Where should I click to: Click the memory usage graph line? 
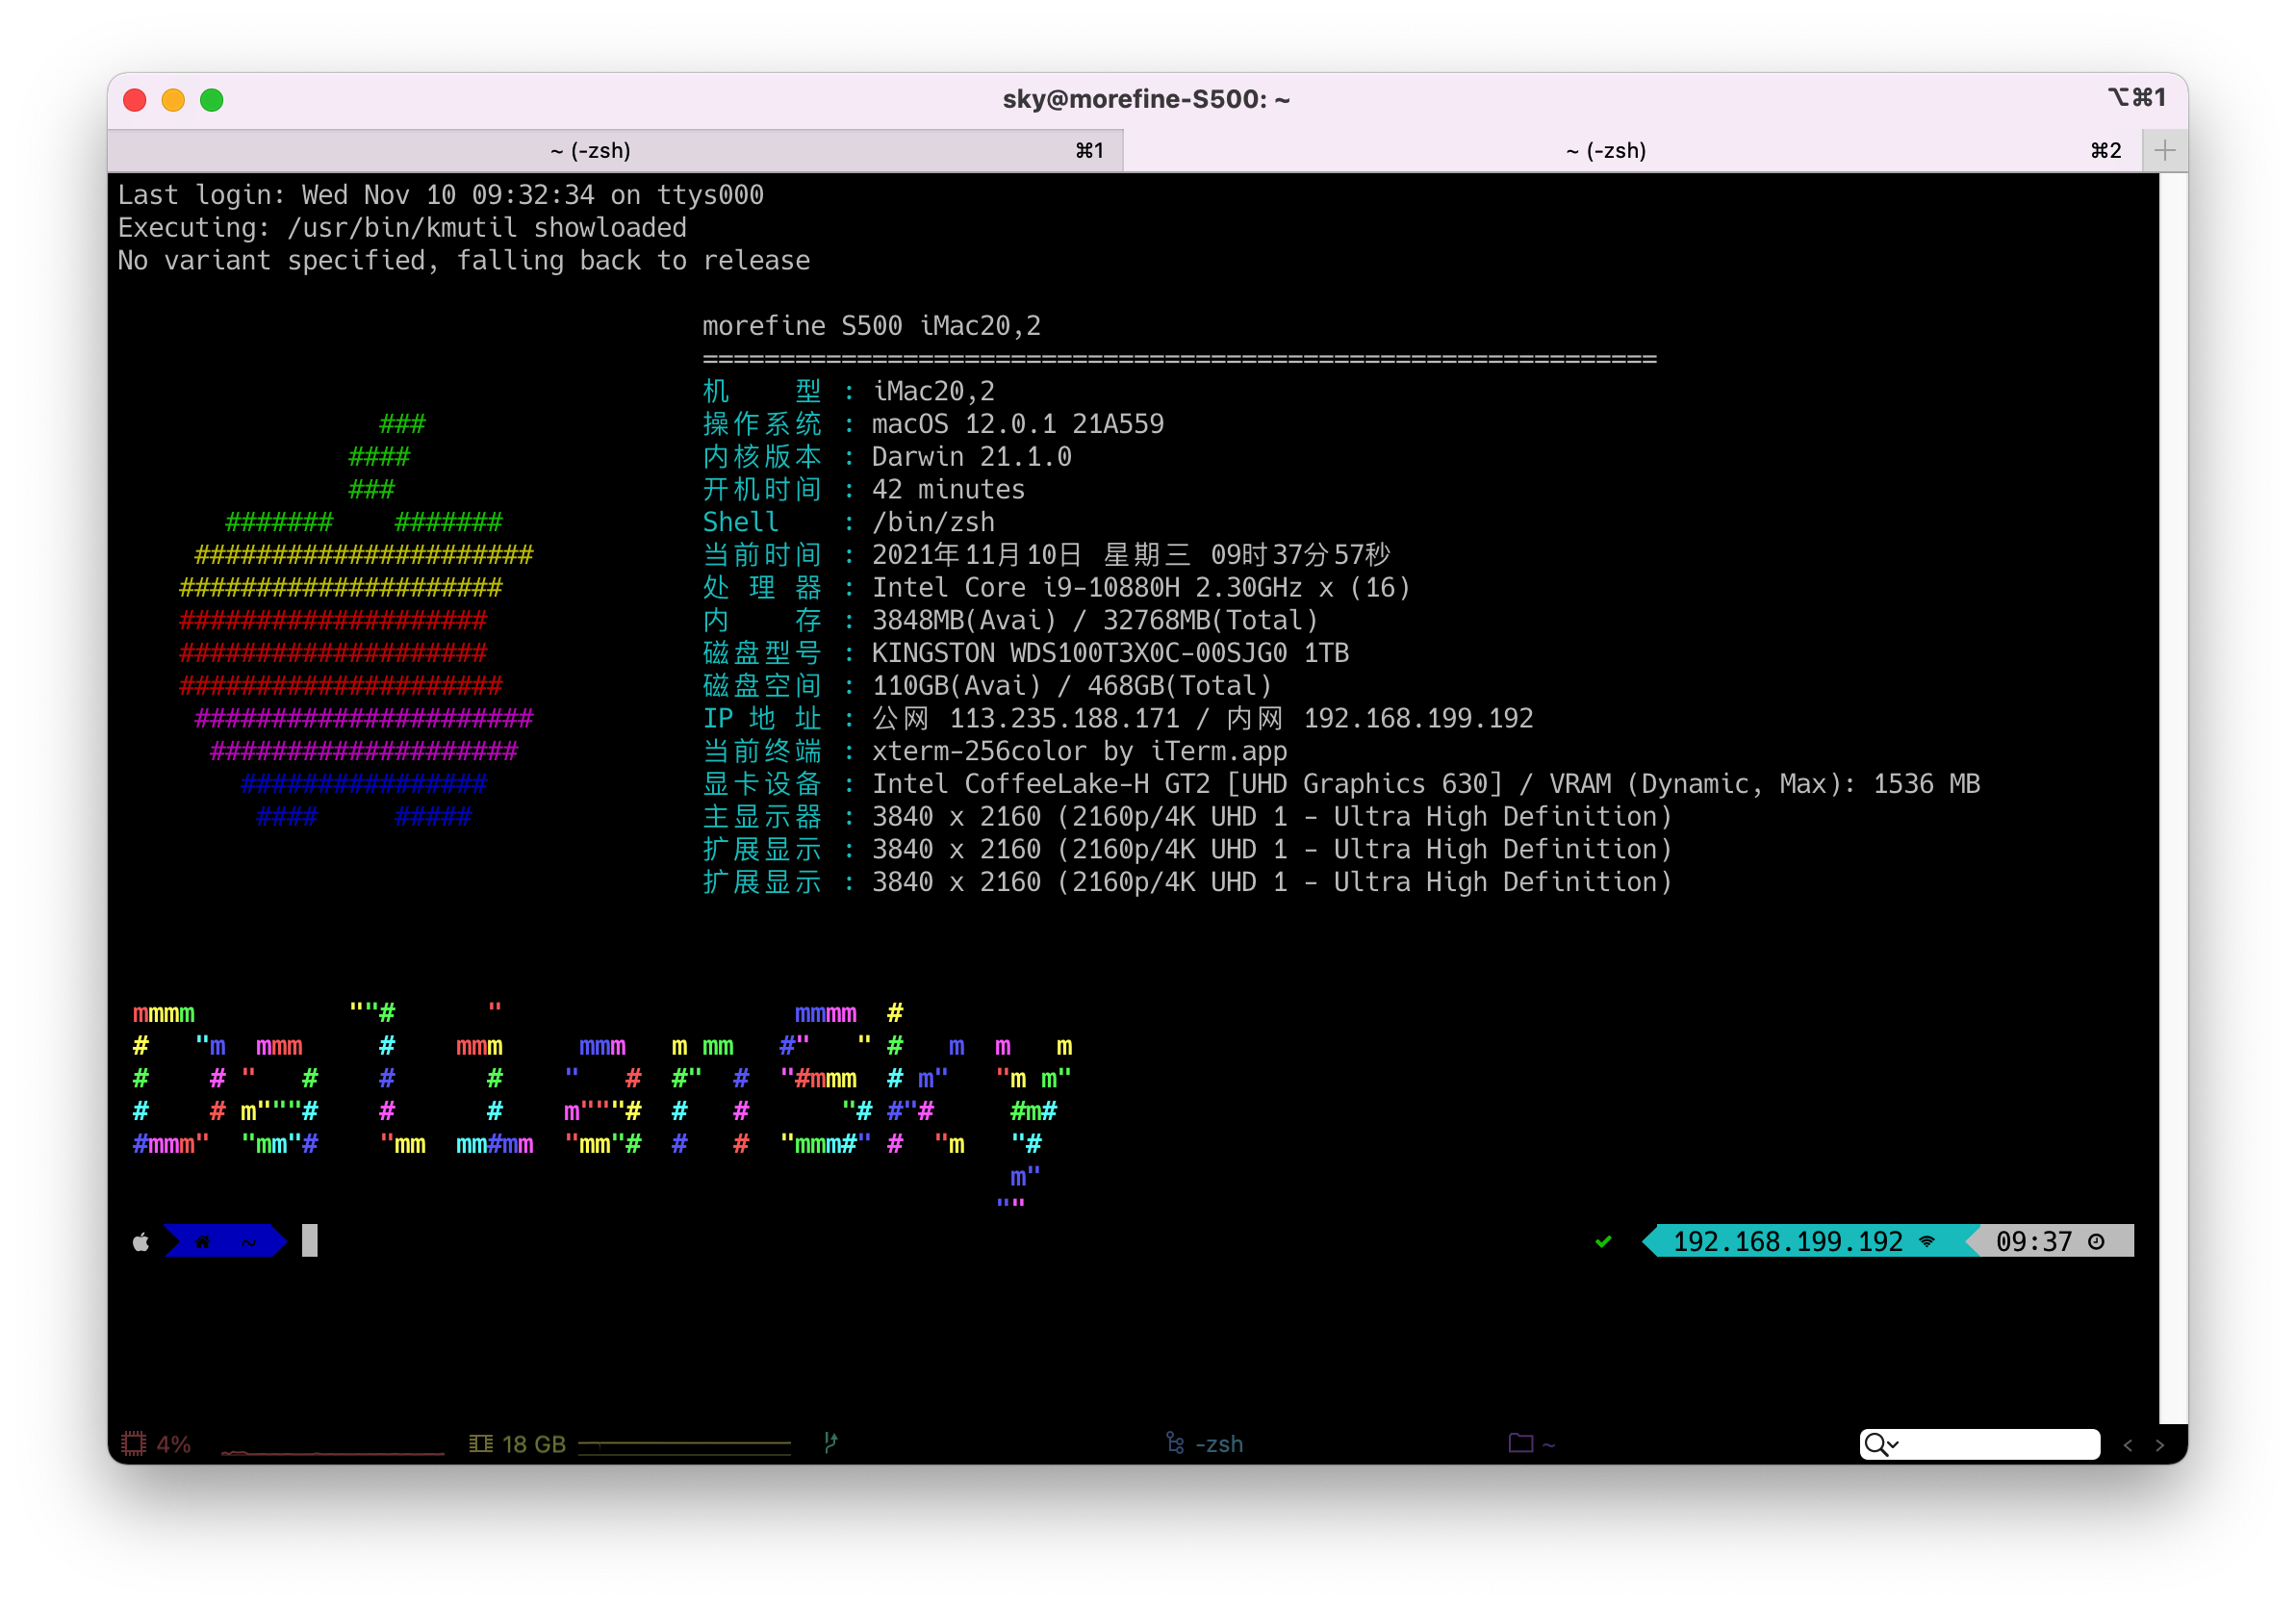[684, 1443]
